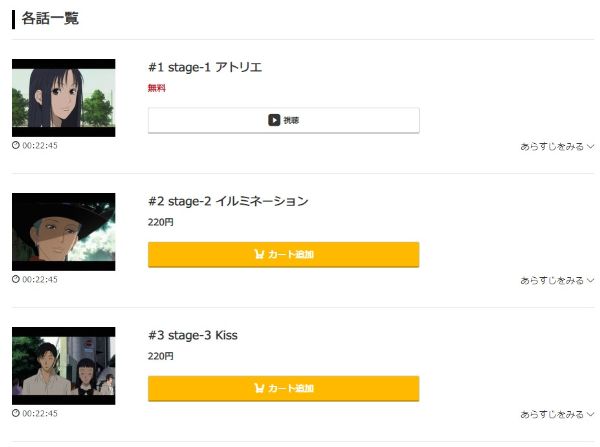The image size is (600, 447).
Task: Click the red 無料 label on episode 1
Action: (157, 88)
